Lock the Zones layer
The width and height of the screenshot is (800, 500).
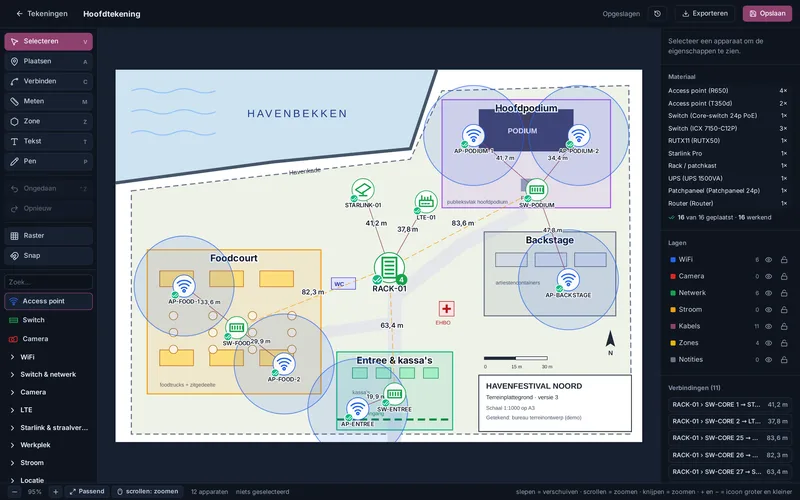[784, 343]
